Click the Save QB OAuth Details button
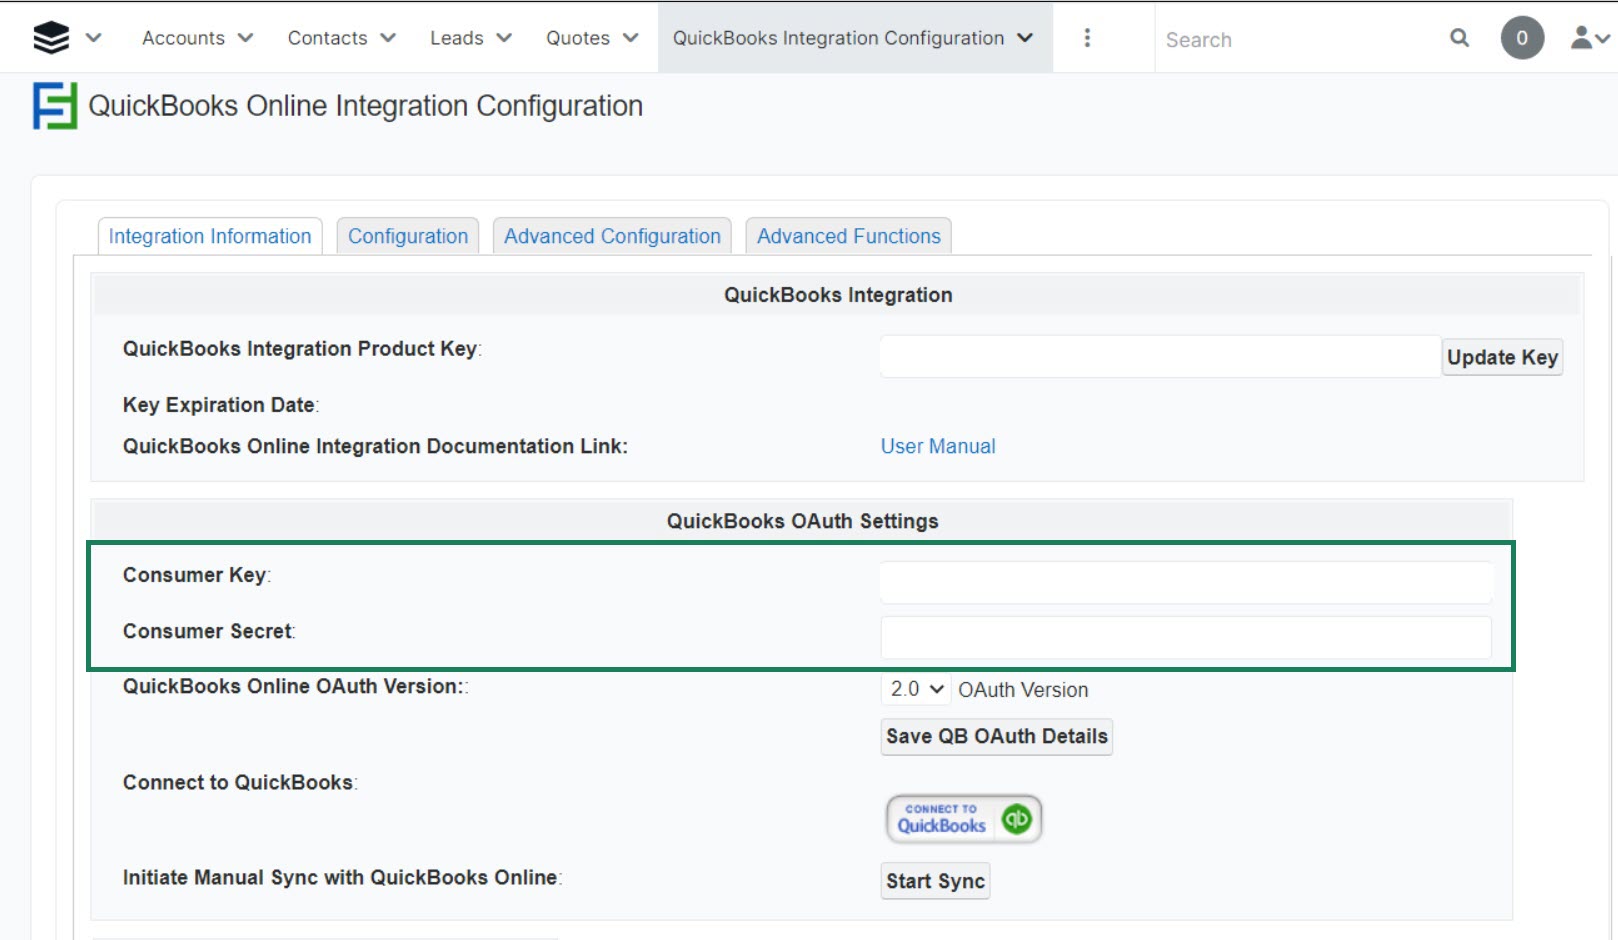The width and height of the screenshot is (1618, 940). click(996, 737)
